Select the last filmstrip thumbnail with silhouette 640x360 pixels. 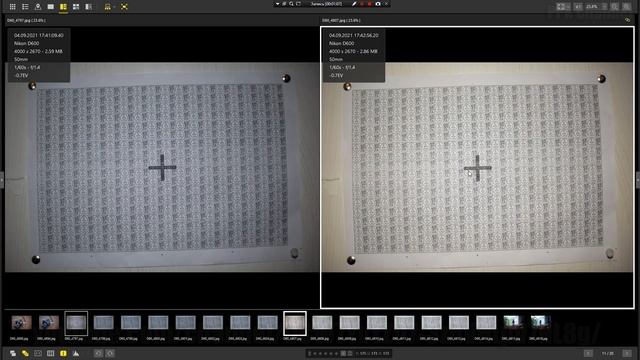540,322
